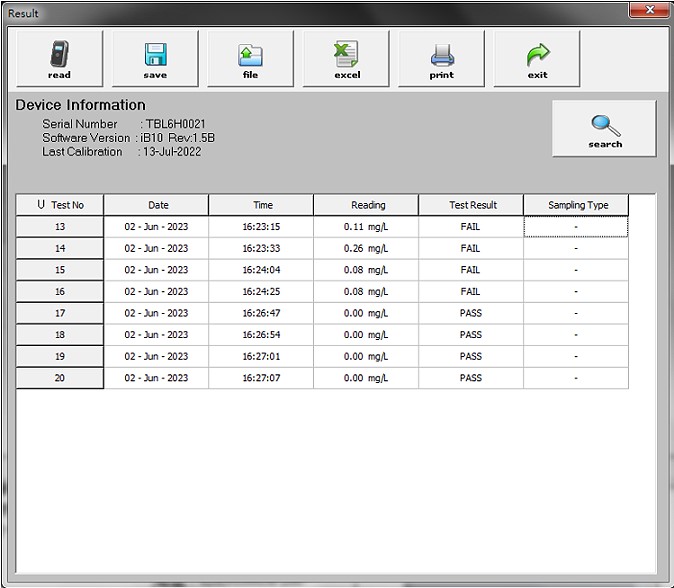
Task: Click the time cell 16:23:33
Action: point(261,248)
